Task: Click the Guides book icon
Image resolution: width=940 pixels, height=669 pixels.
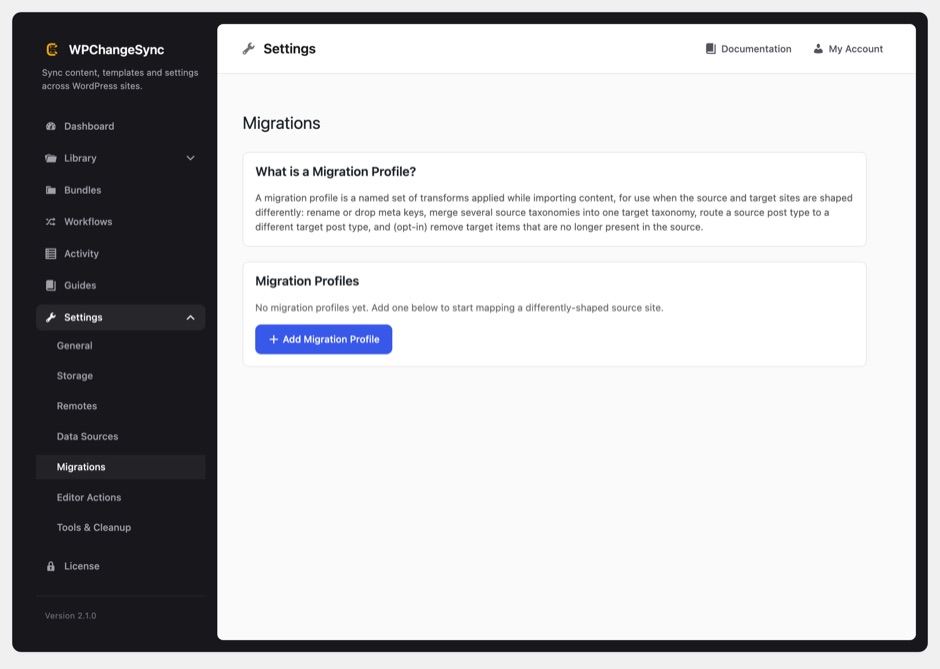Action: pyautogui.click(x=51, y=285)
